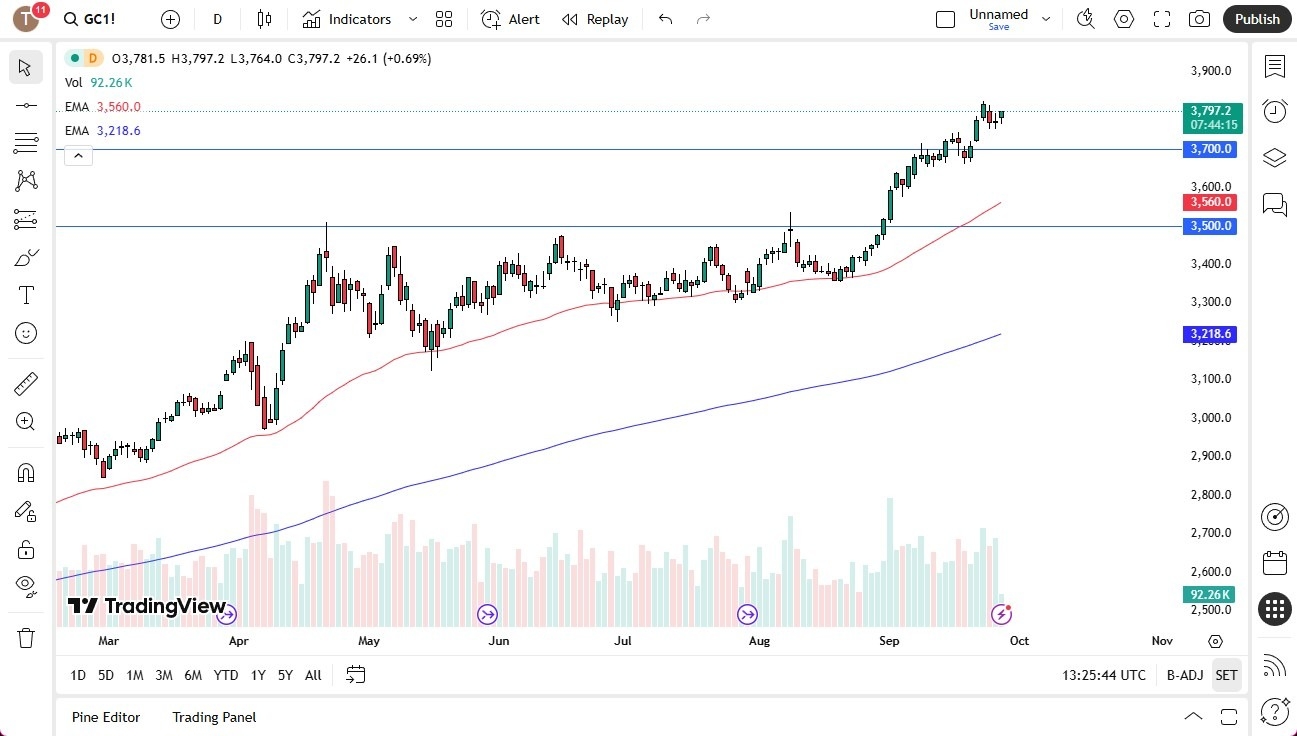Lock all drawing tools
Viewport: 1297px width, 736px height.
point(26,549)
